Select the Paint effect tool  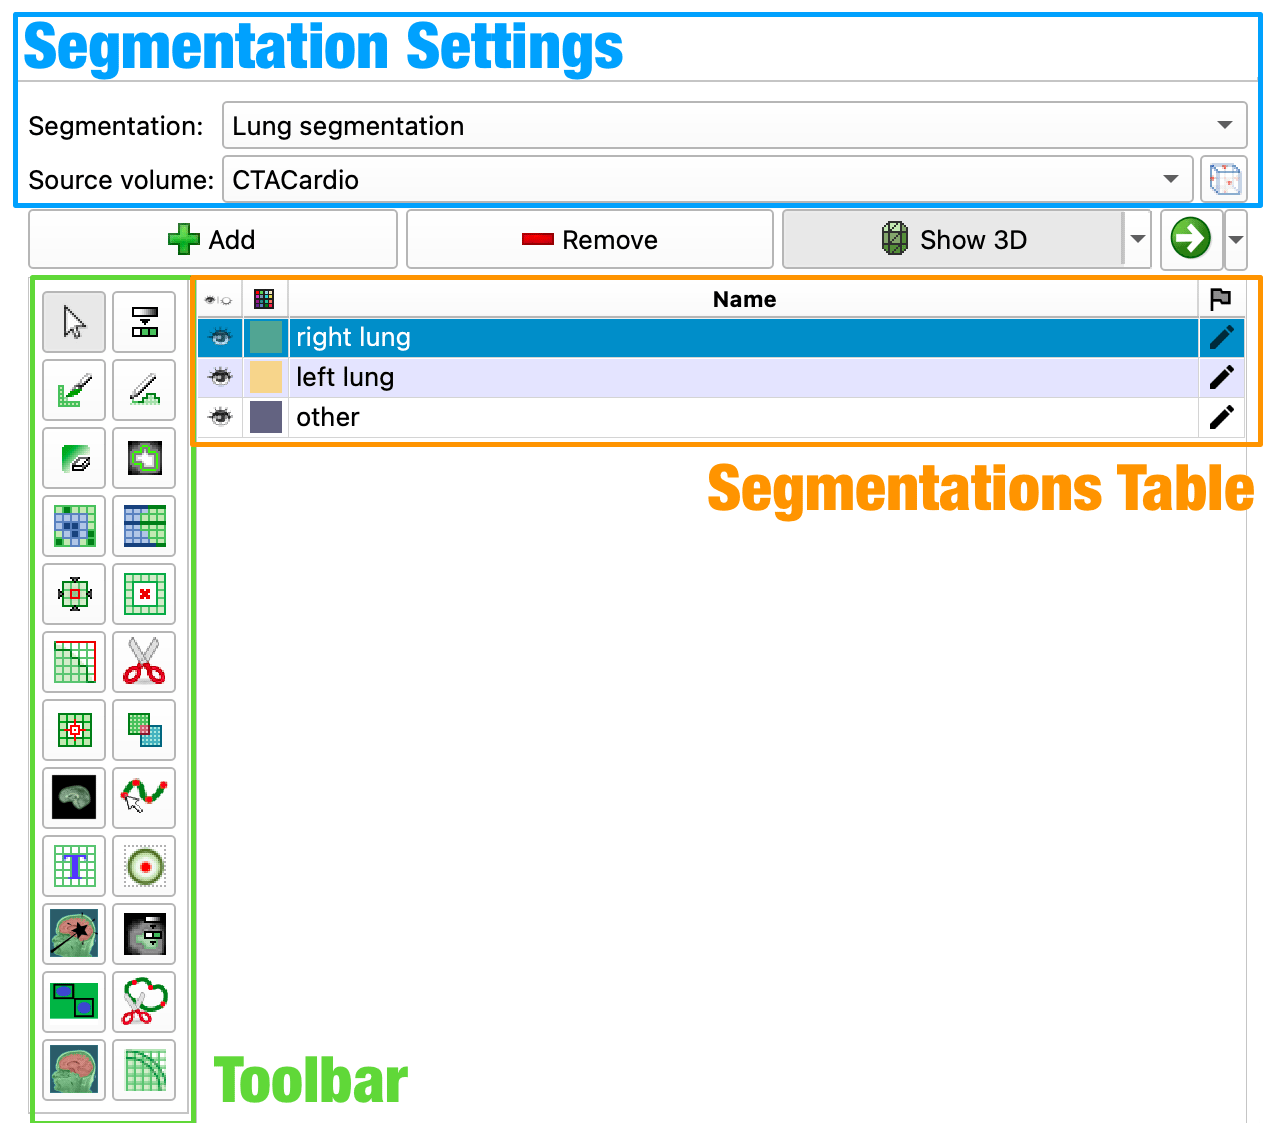click(x=74, y=390)
